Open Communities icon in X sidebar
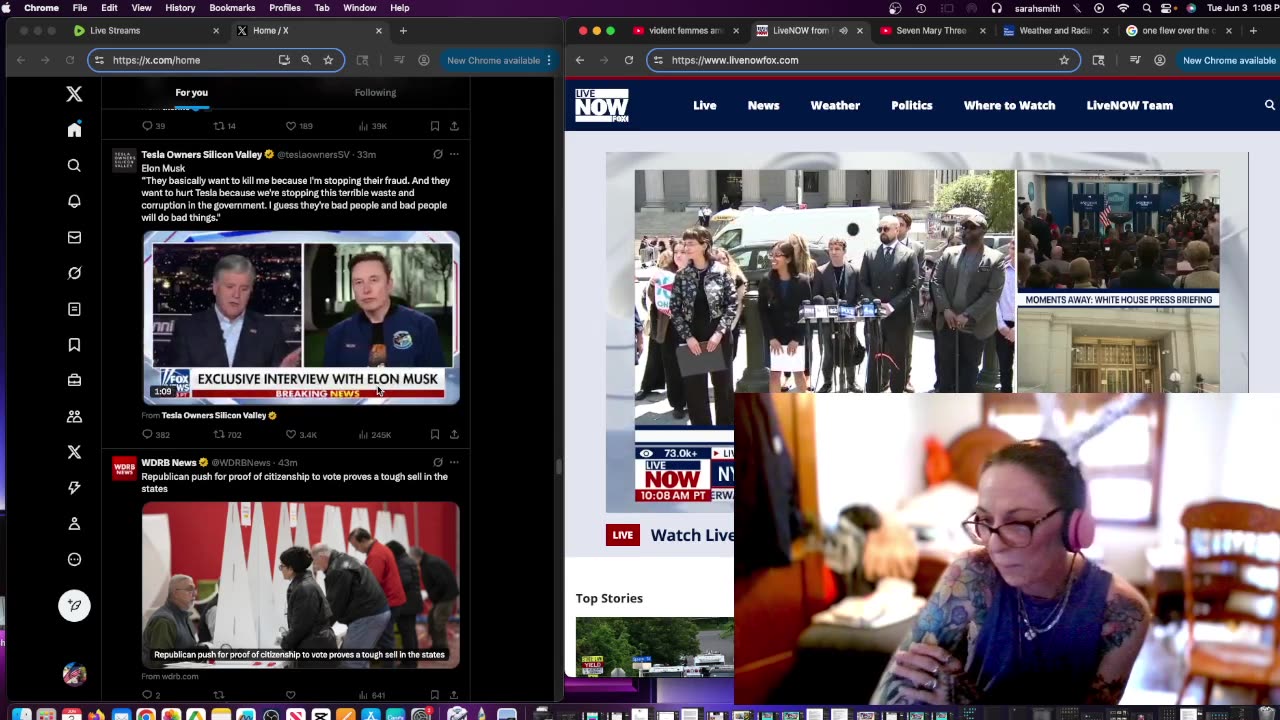 click(x=74, y=416)
